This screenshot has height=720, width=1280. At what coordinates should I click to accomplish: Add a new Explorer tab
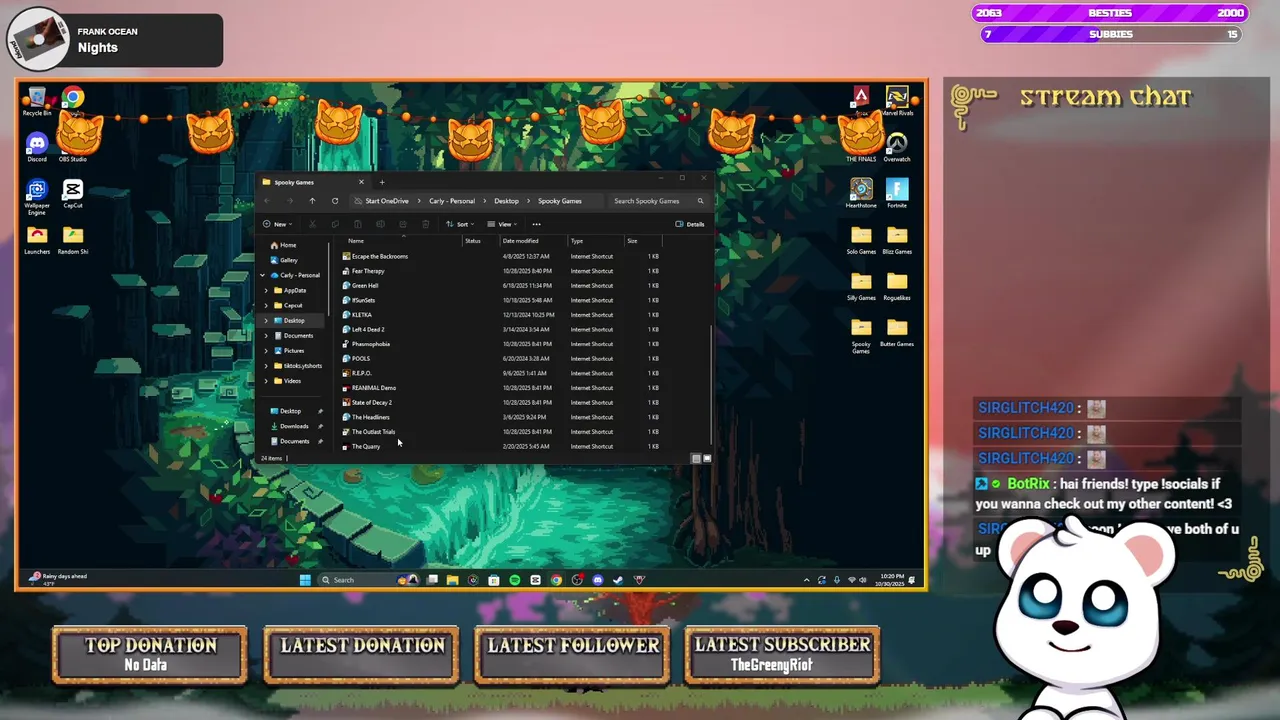(x=381, y=182)
